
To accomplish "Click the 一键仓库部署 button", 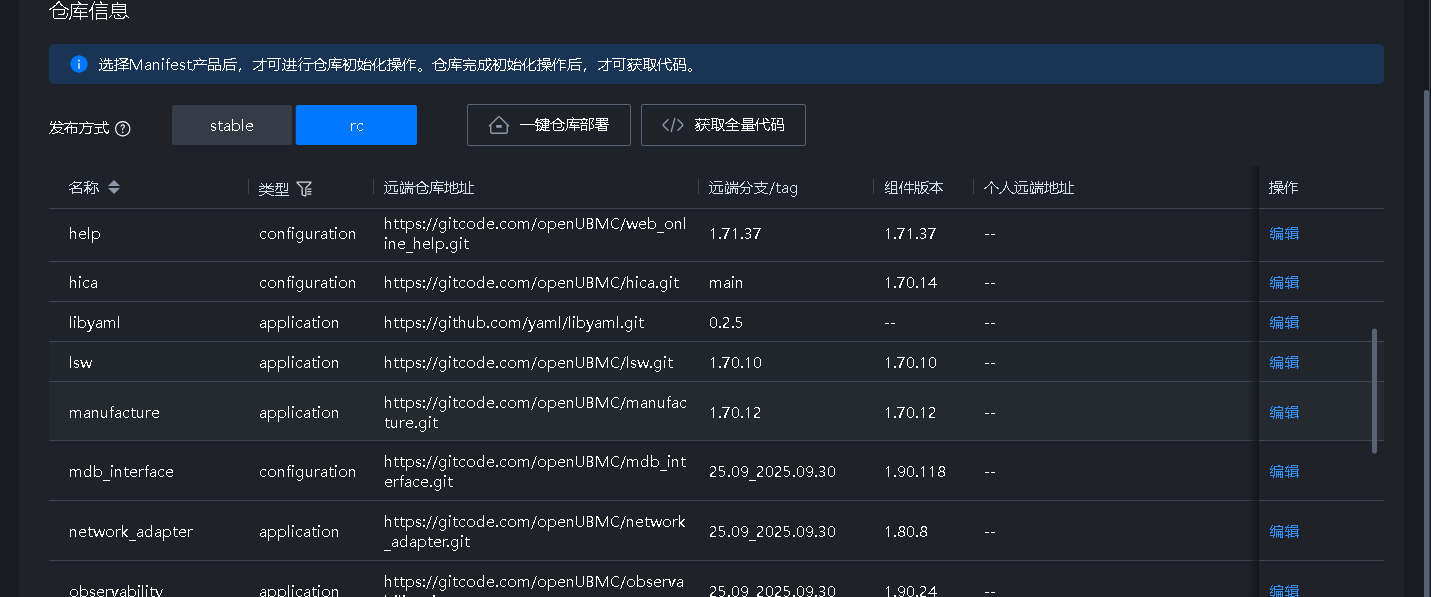I will (548, 126).
